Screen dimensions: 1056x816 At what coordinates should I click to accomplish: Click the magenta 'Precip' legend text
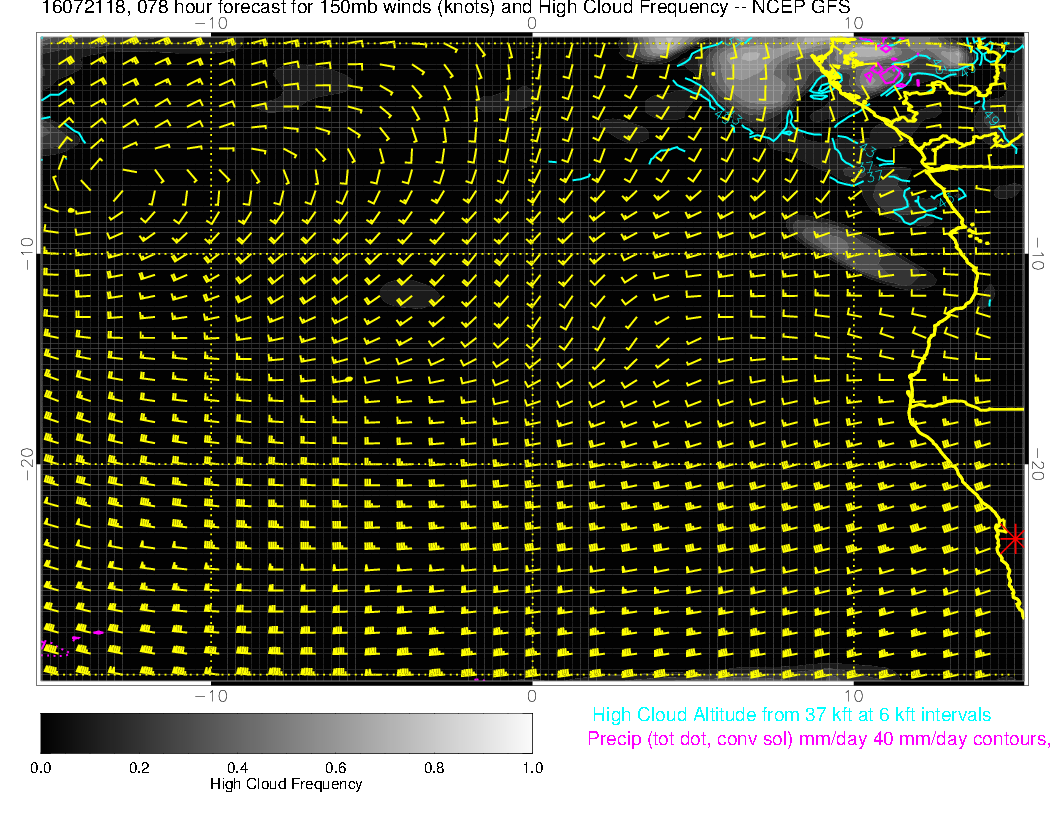[x=818, y=739]
